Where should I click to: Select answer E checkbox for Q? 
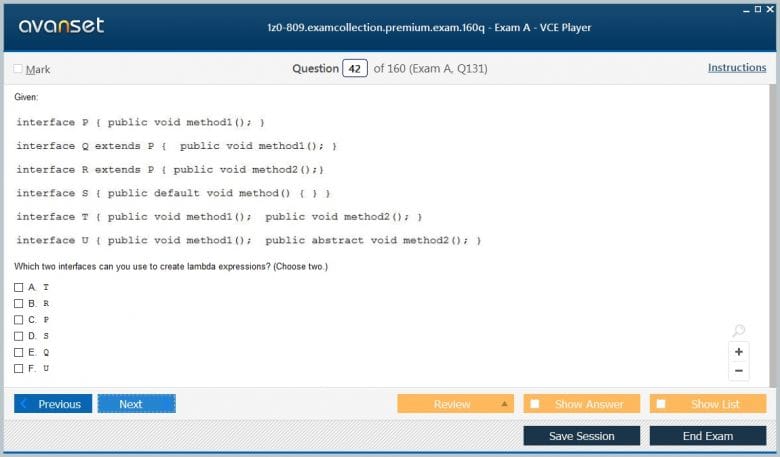[x=18, y=353]
